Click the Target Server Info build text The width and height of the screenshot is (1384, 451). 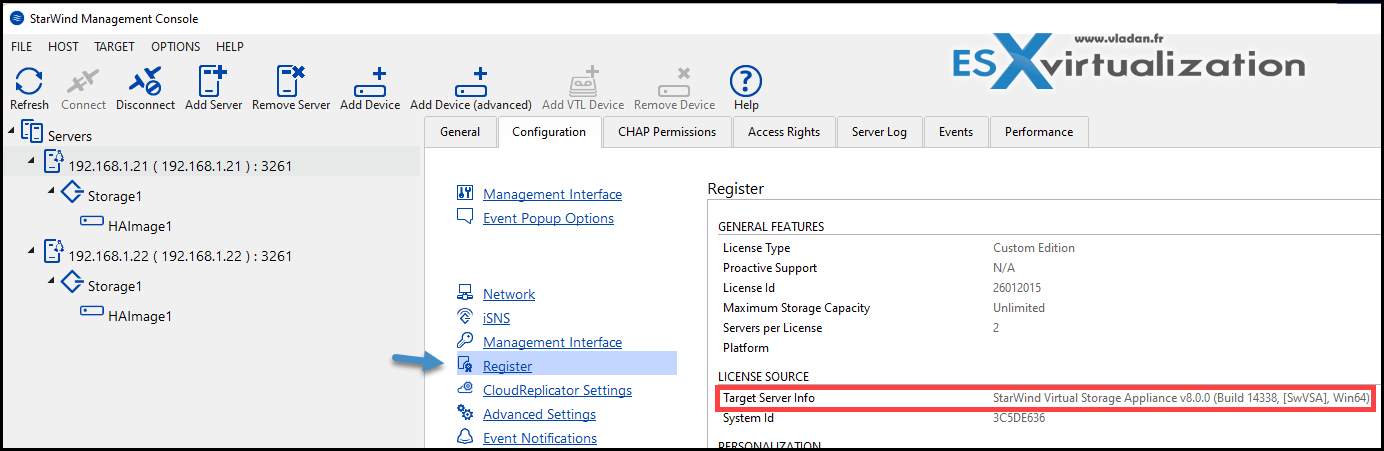tap(1181, 398)
